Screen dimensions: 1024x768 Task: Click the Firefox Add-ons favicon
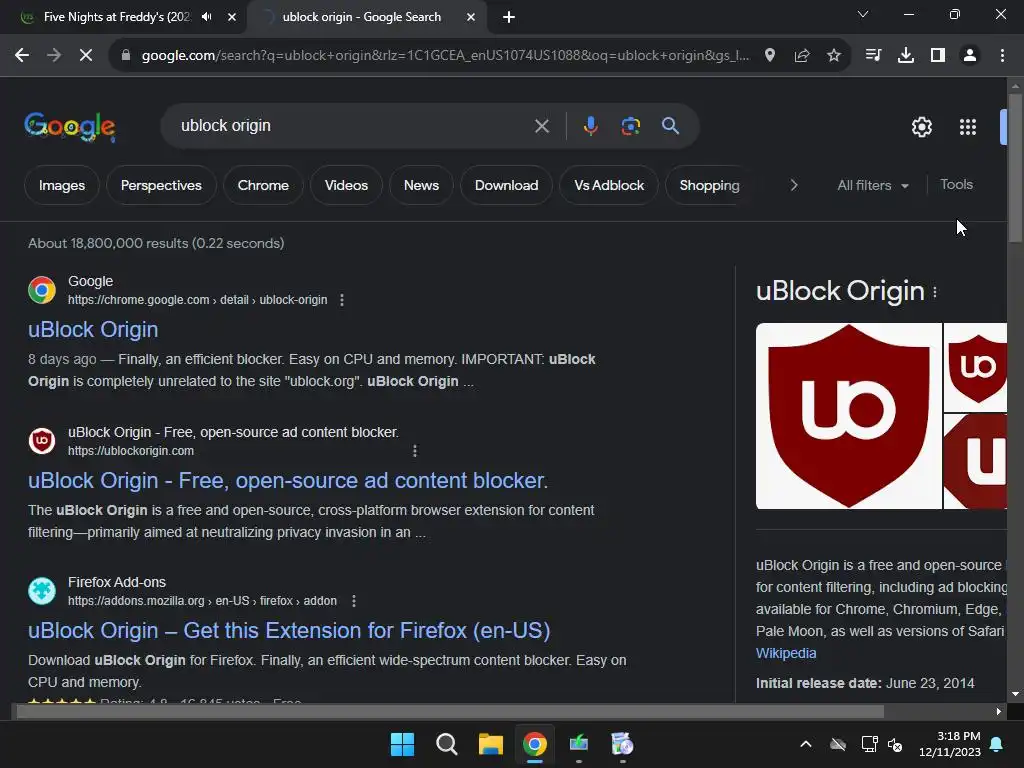point(42,591)
